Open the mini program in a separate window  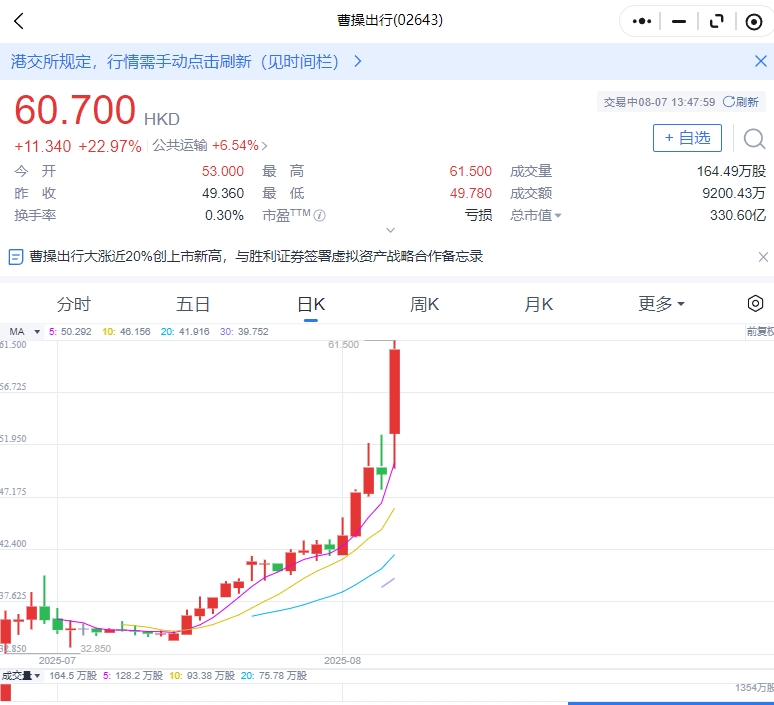[x=716, y=21]
